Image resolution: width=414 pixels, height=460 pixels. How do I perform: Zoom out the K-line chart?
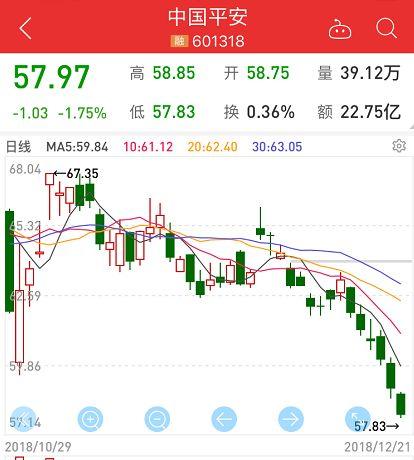157,419
